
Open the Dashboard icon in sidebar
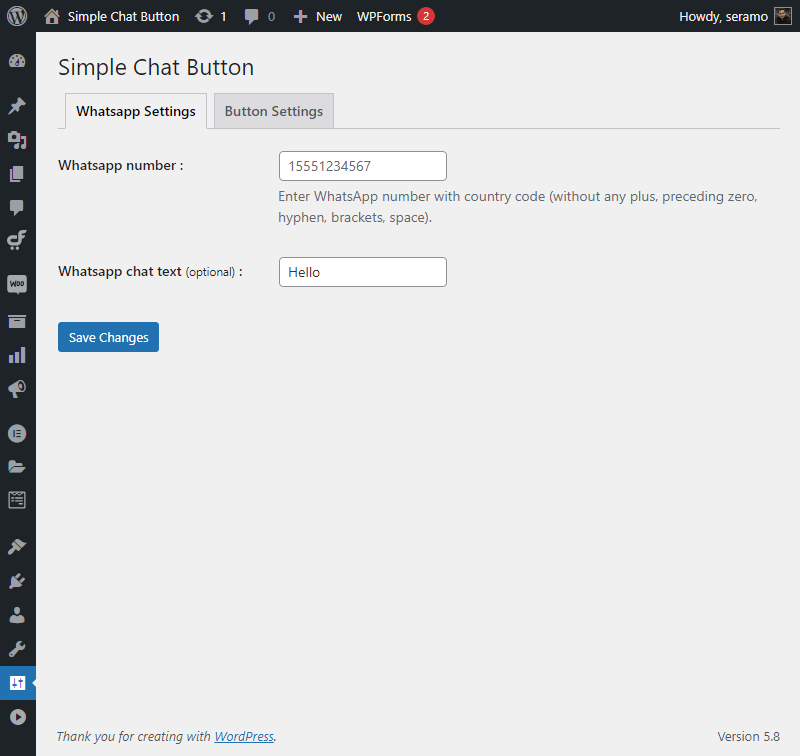point(17,61)
